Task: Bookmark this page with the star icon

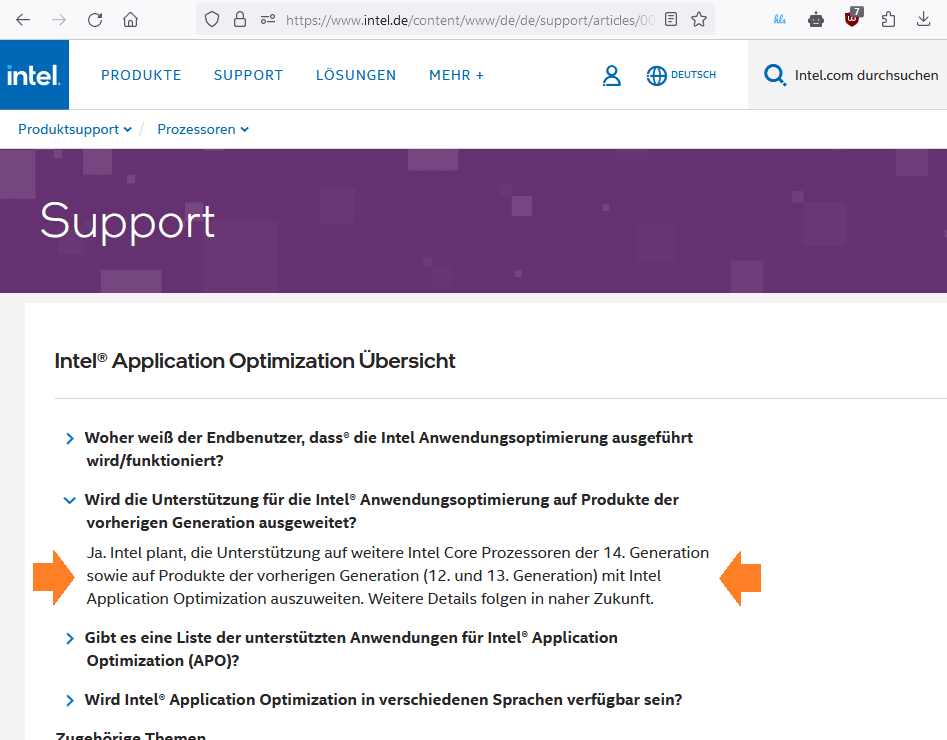Action: click(699, 20)
